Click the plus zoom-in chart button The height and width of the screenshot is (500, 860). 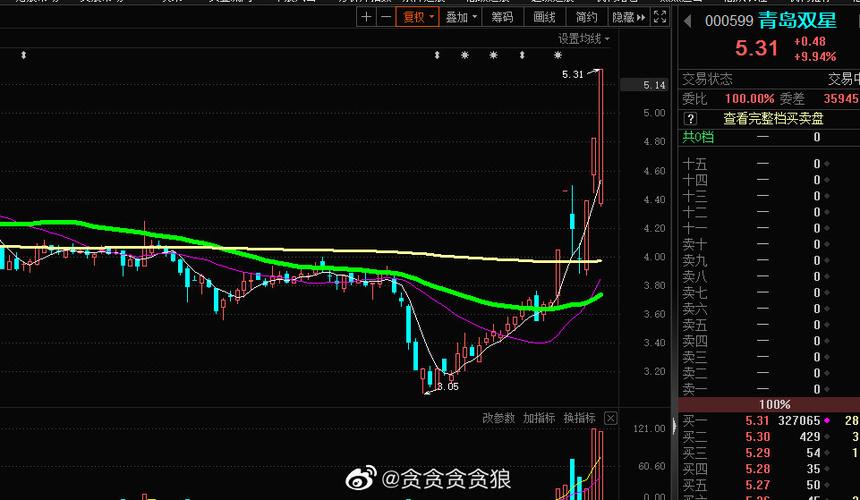[367, 17]
